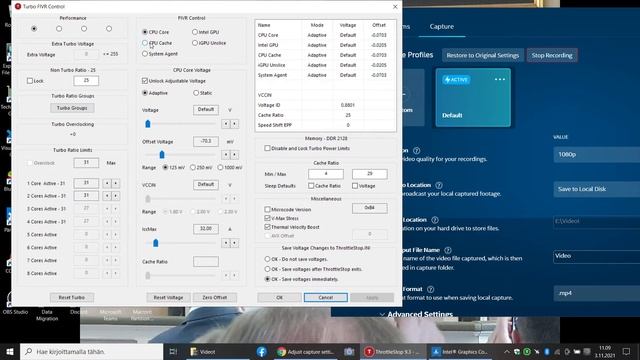Select the Default capture profile card
This screenshot has width=640, height=360.
[x=473, y=98]
